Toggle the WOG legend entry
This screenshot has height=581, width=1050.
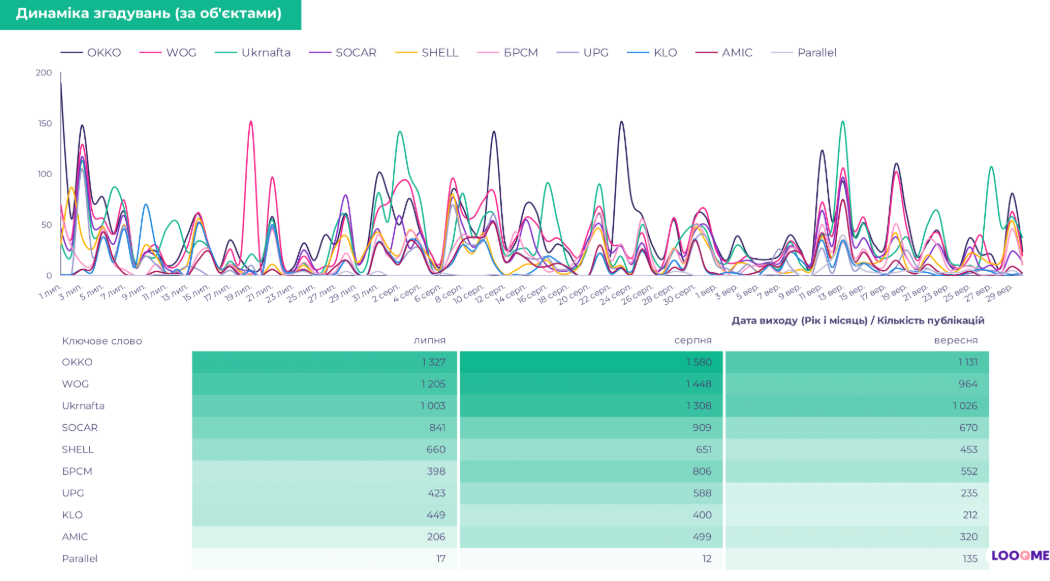(168, 52)
